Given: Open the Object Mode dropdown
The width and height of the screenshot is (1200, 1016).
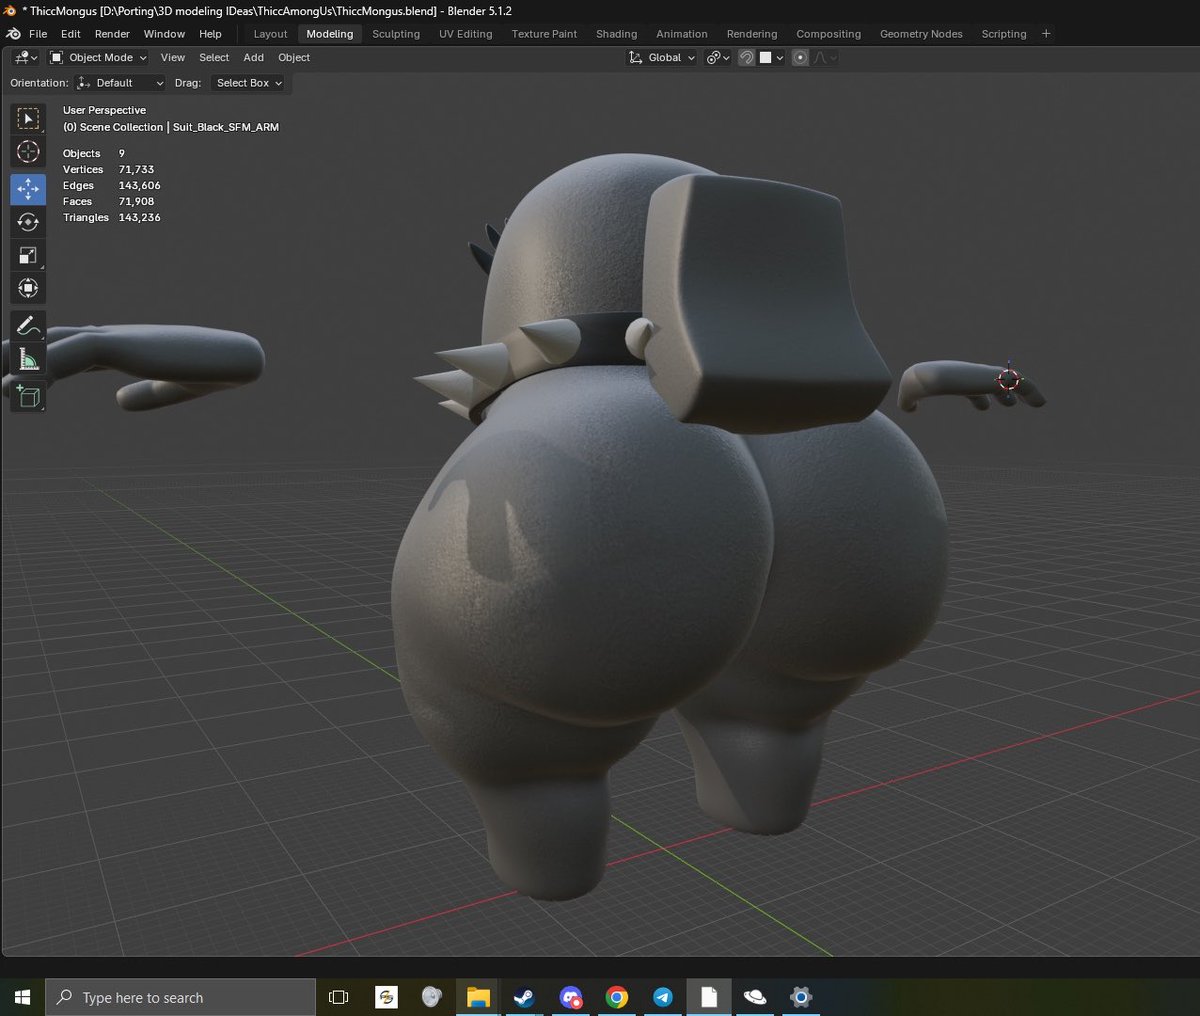Looking at the screenshot, I should point(98,58).
